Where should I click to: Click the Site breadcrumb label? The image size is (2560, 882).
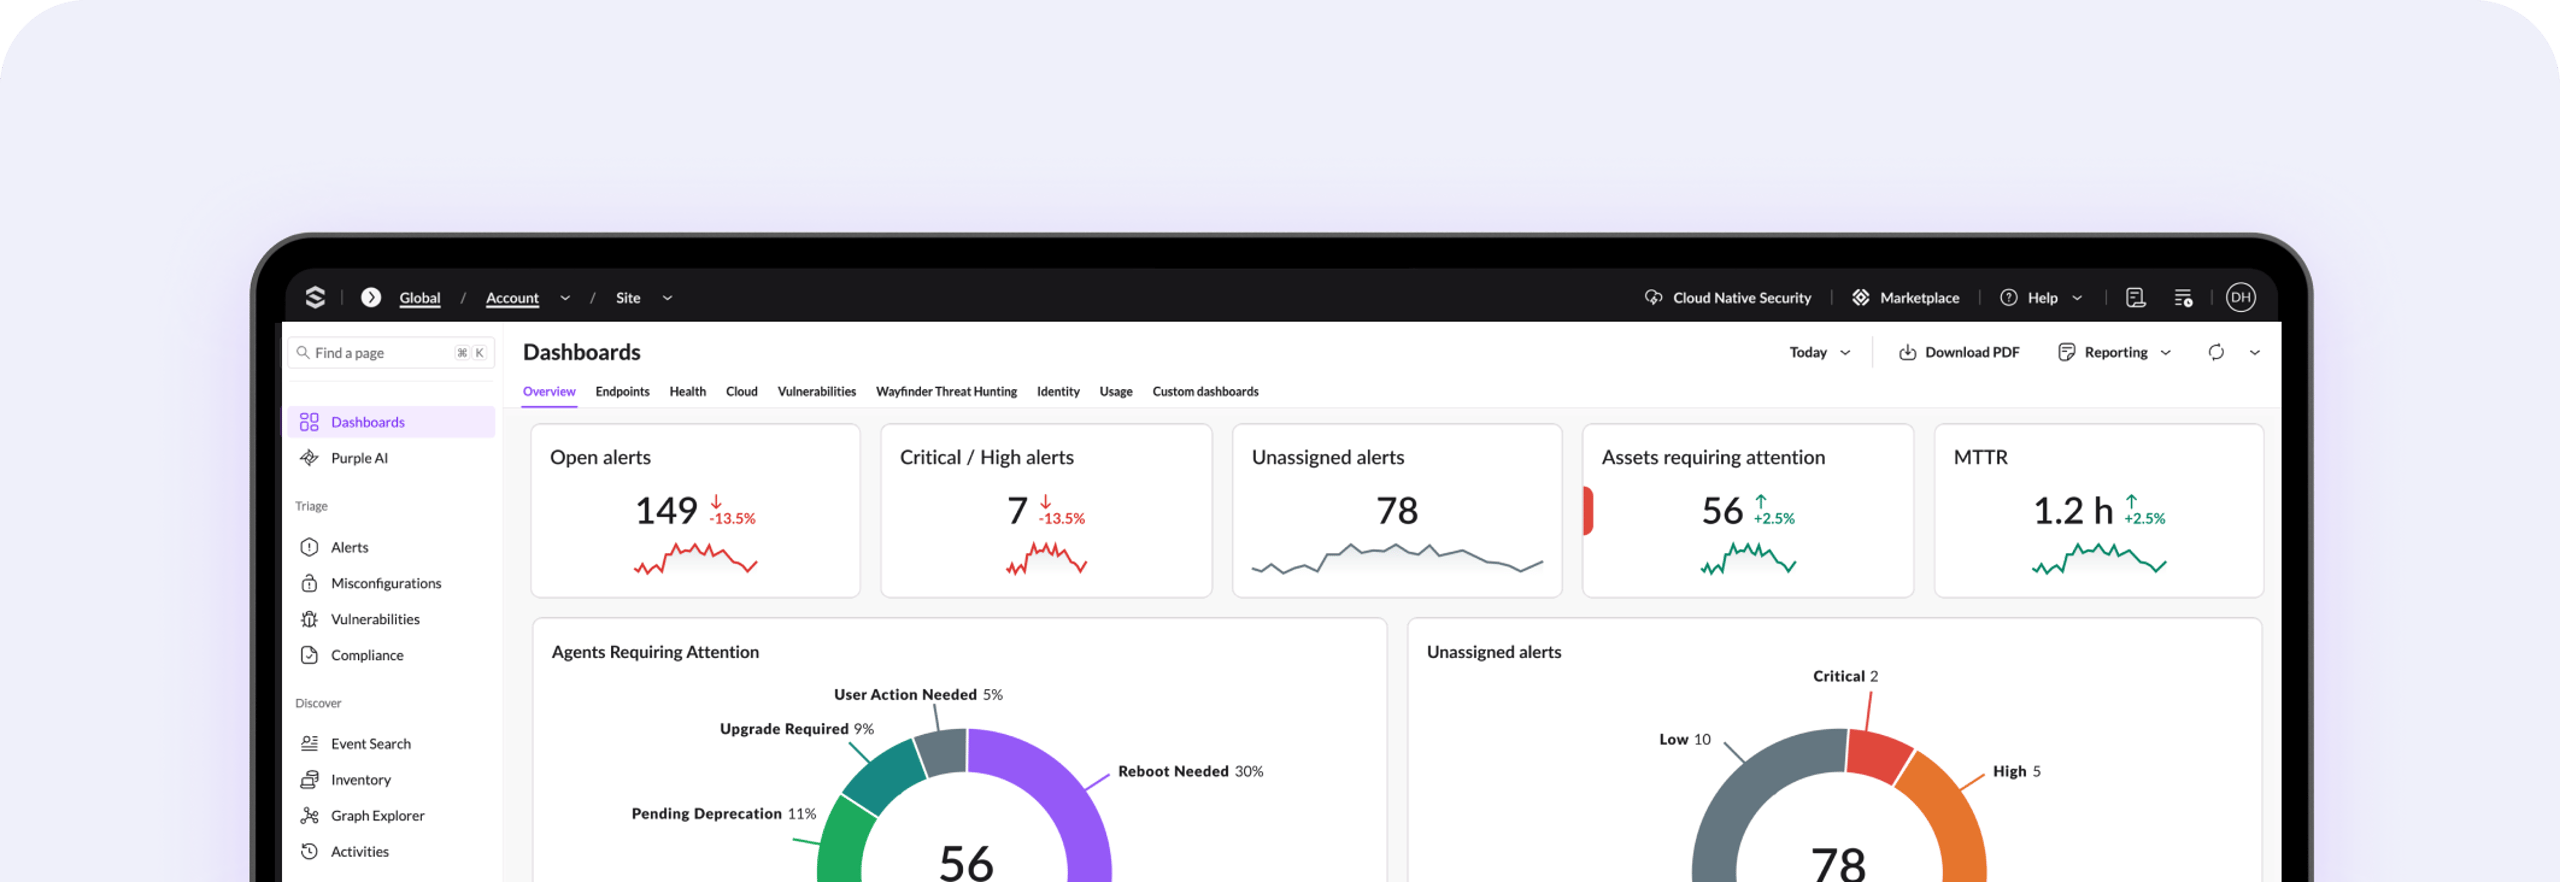[x=628, y=298]
